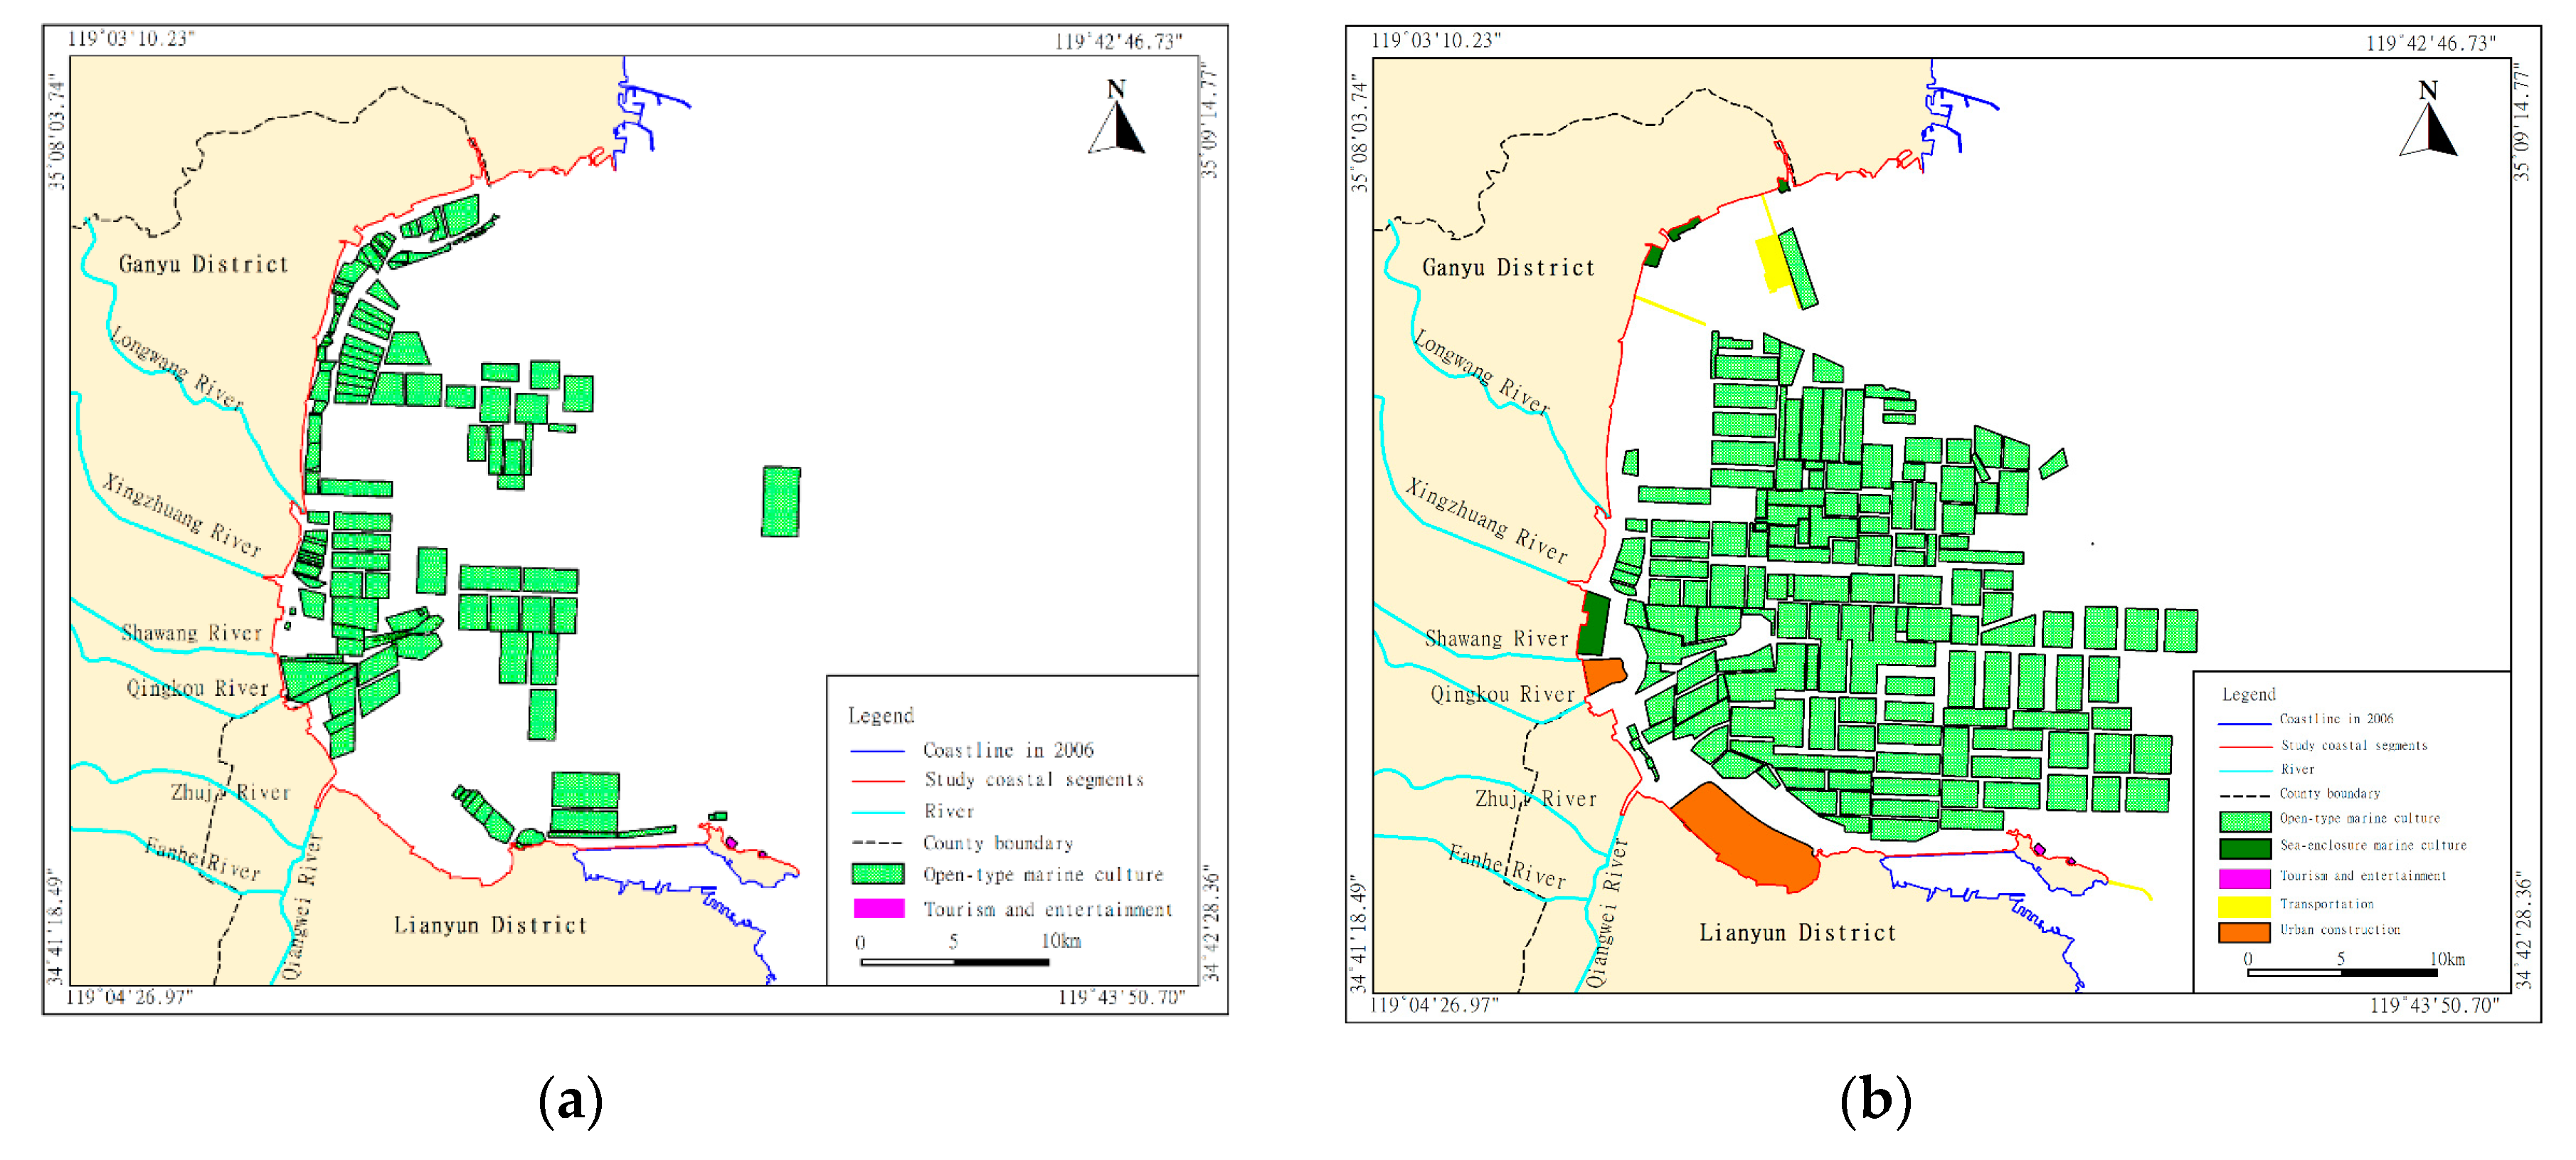This screenshot has width=2576, height=1160.
Task: Click the cyan River line sample in legend (a)
Action: coord(877,811)
